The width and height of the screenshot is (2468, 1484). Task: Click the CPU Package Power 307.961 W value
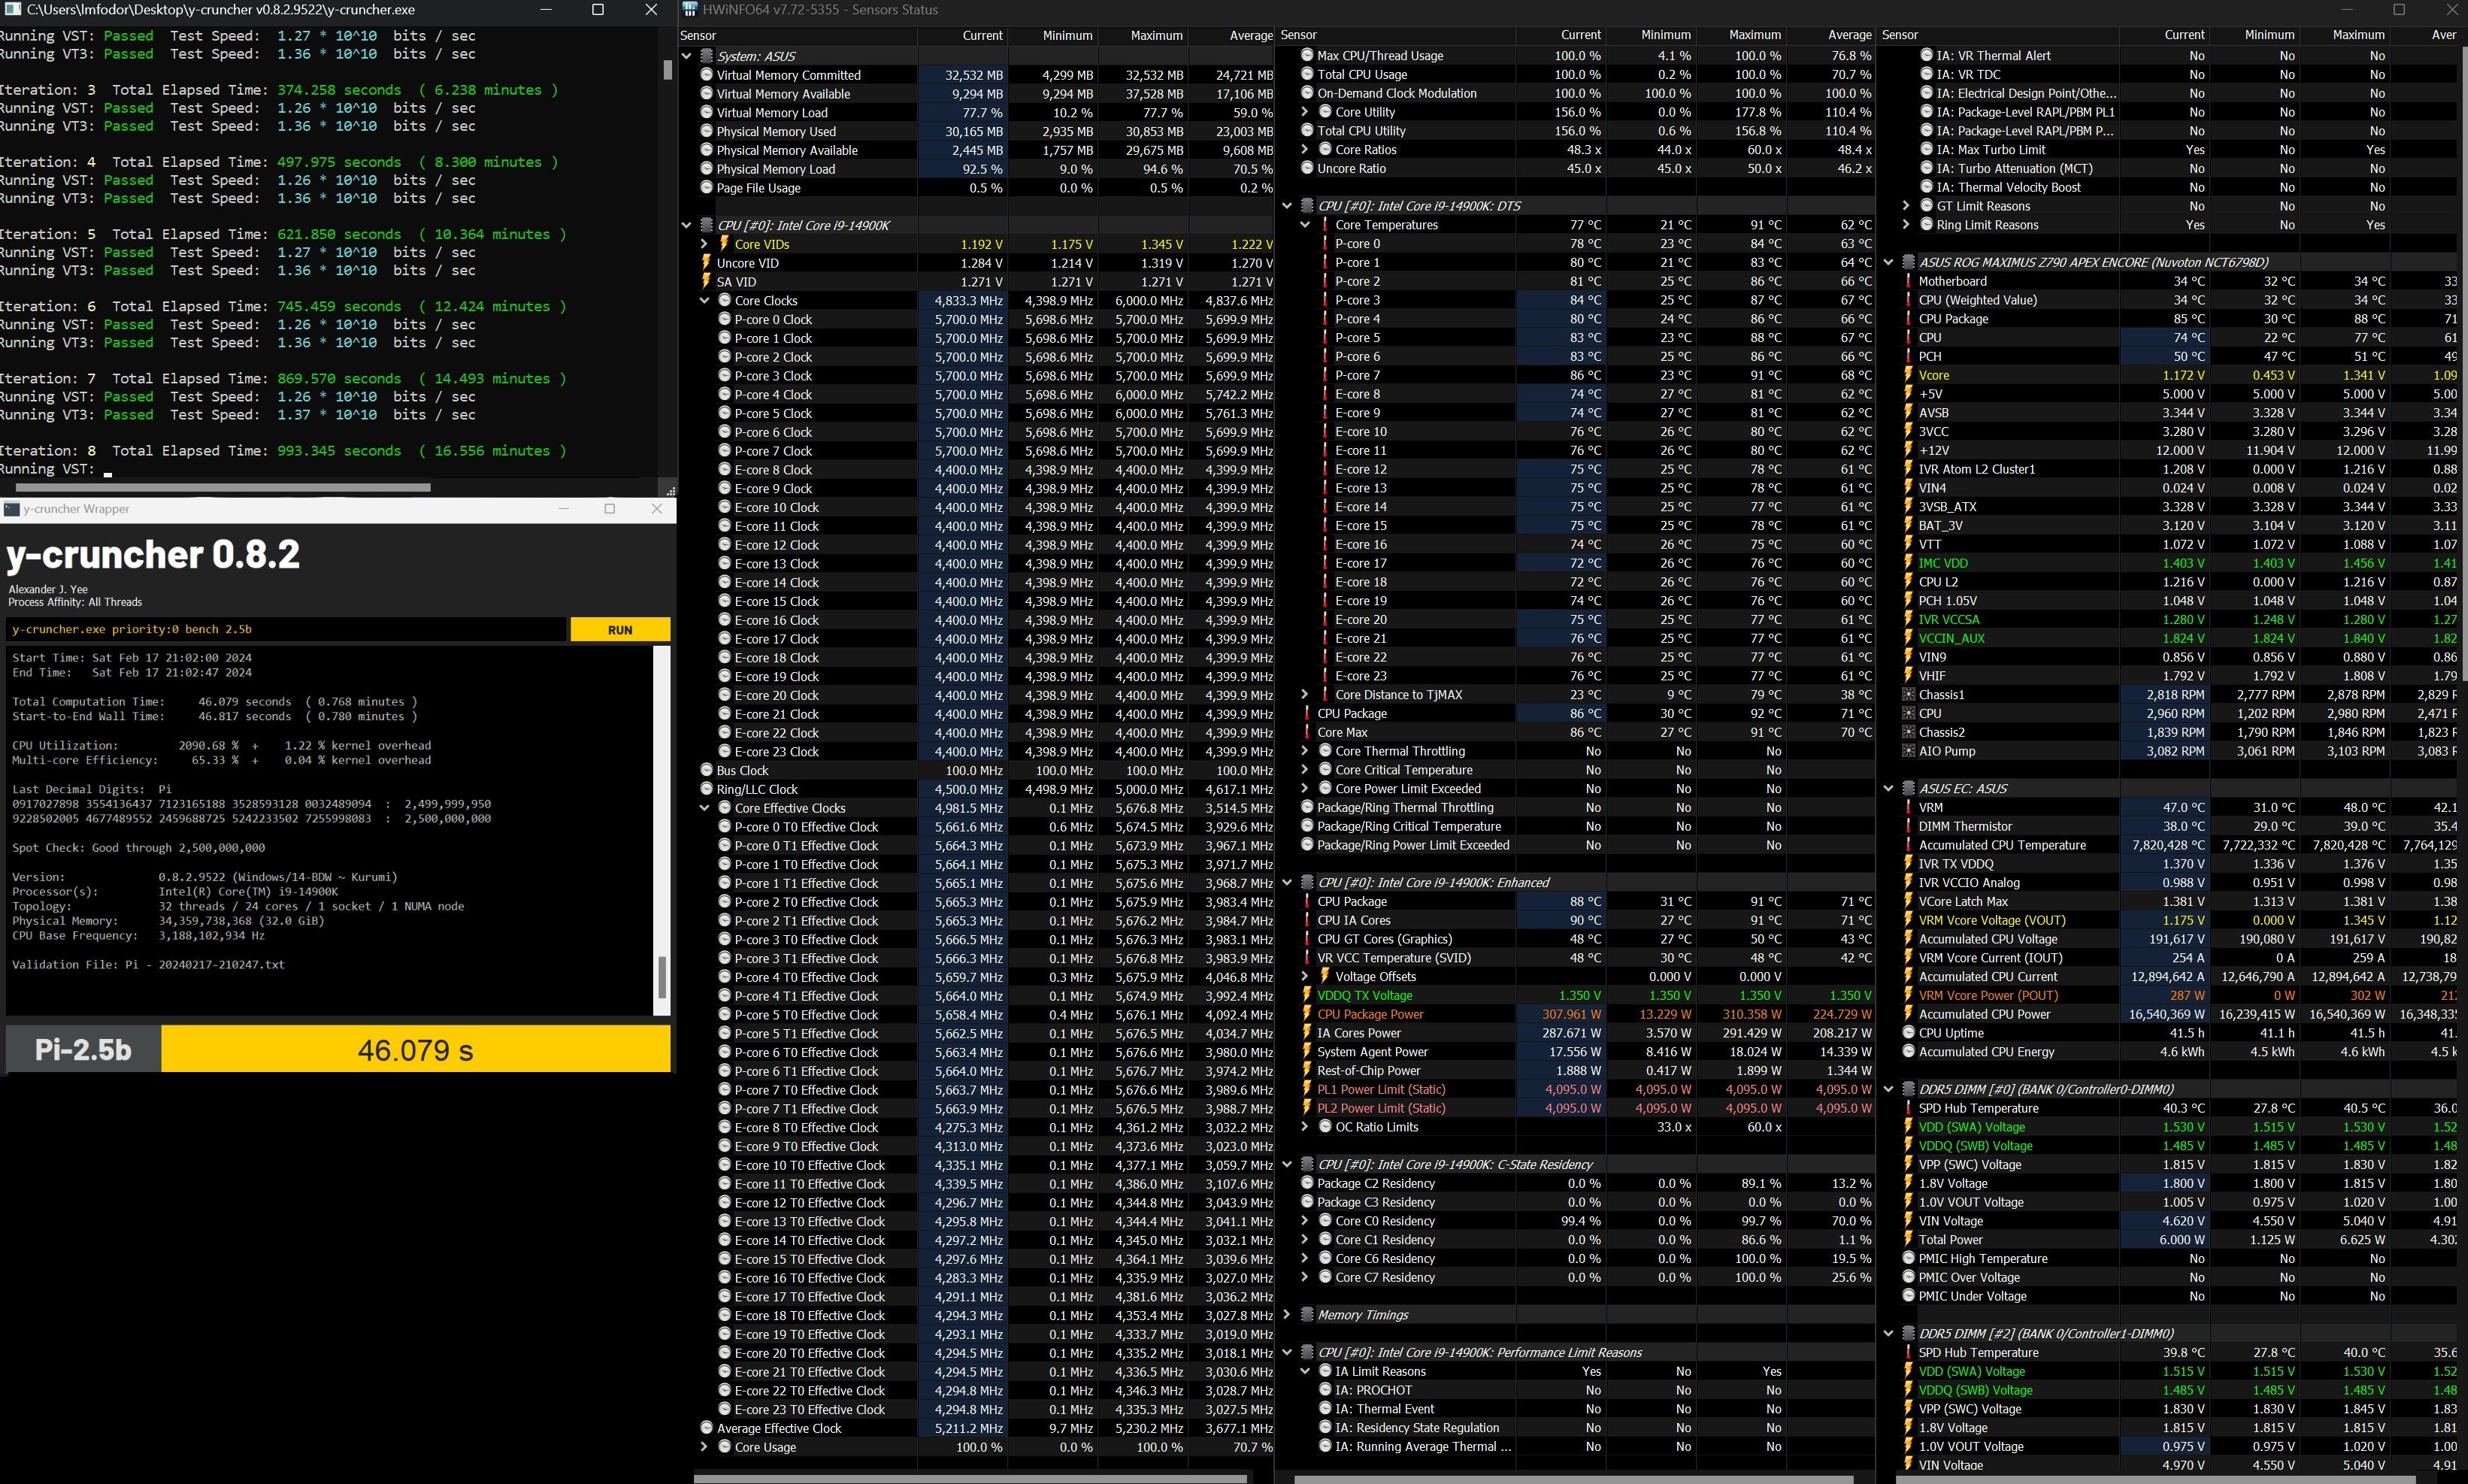1571,1014
